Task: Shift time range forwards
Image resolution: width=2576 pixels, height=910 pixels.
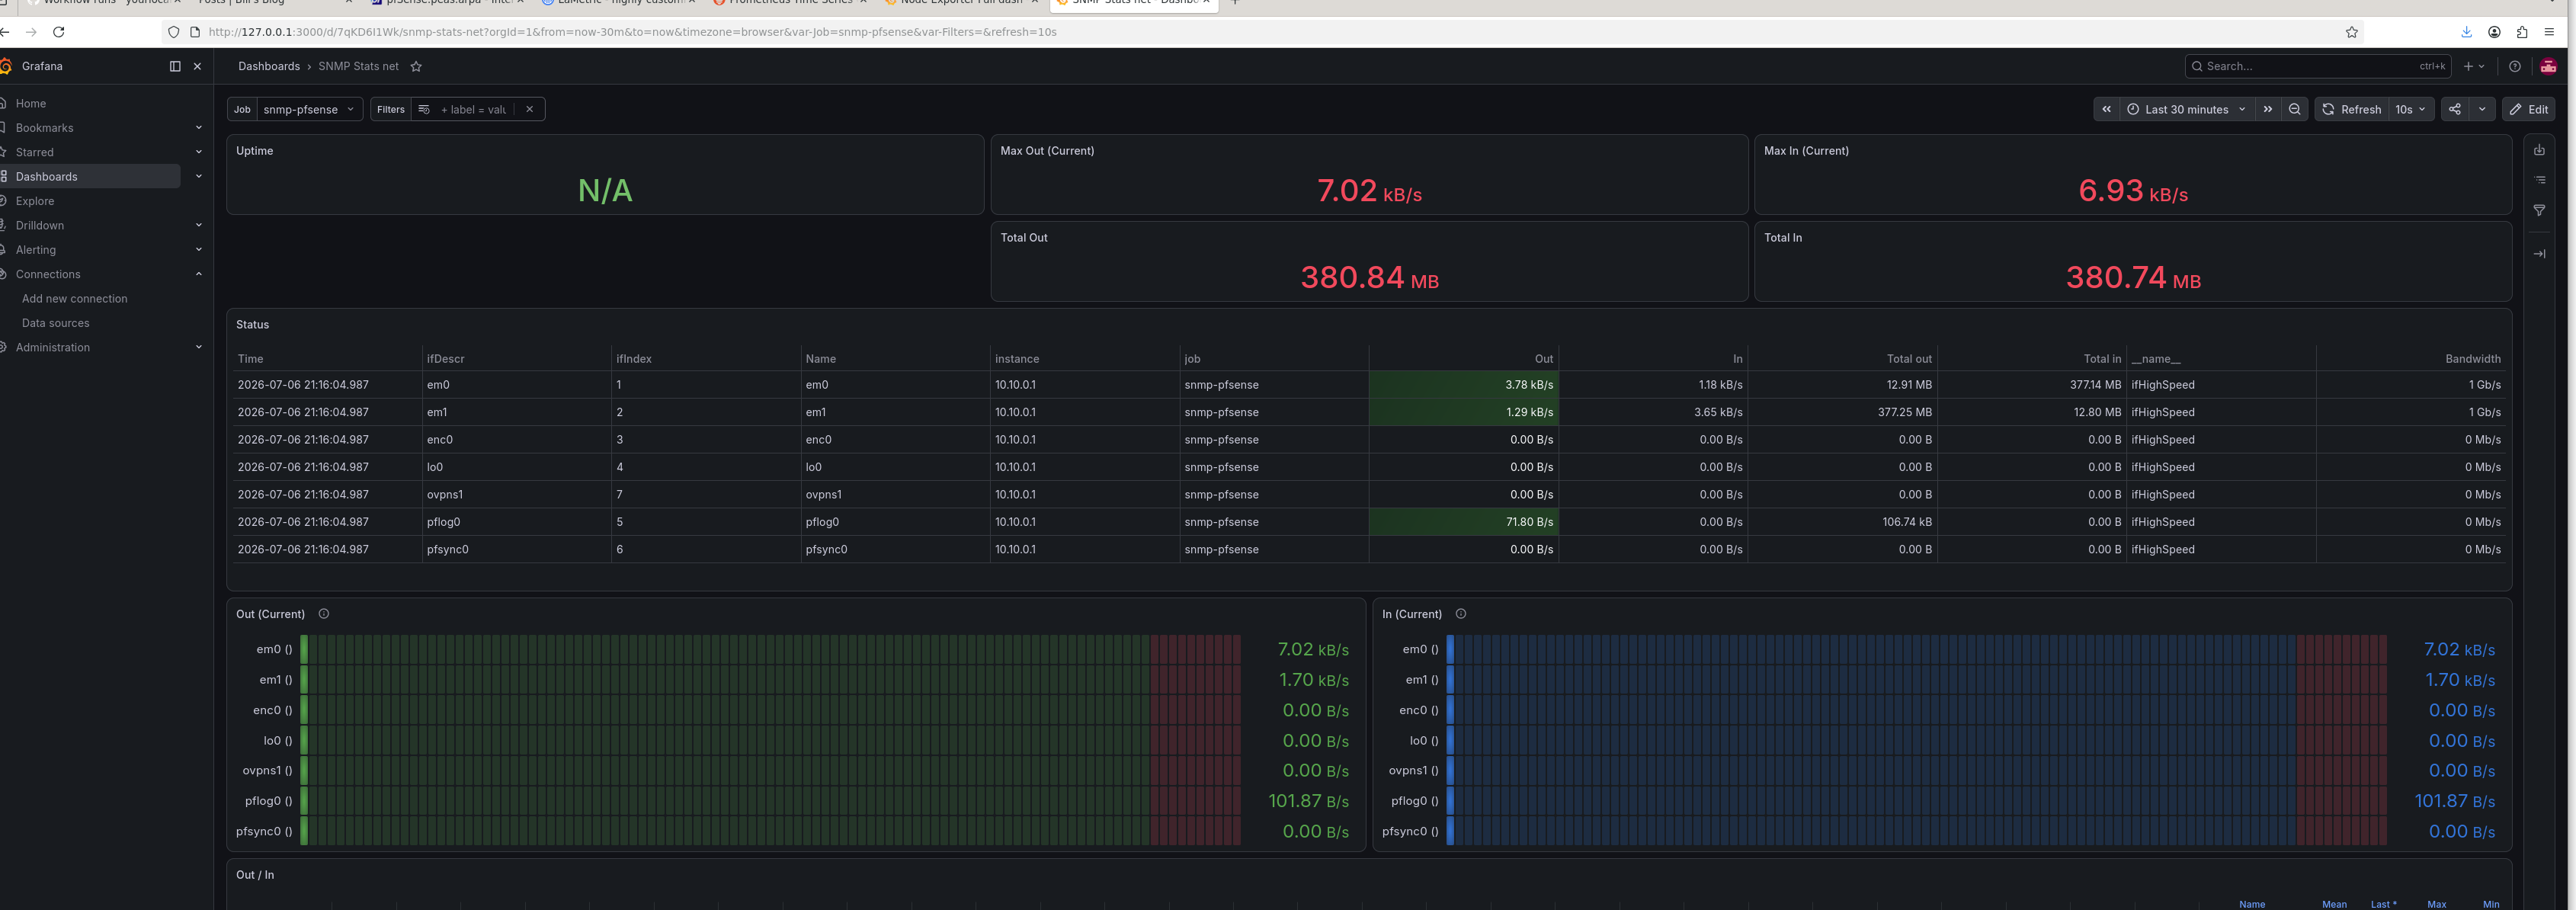Action: pyautogui.click(x=2268, y=109)
